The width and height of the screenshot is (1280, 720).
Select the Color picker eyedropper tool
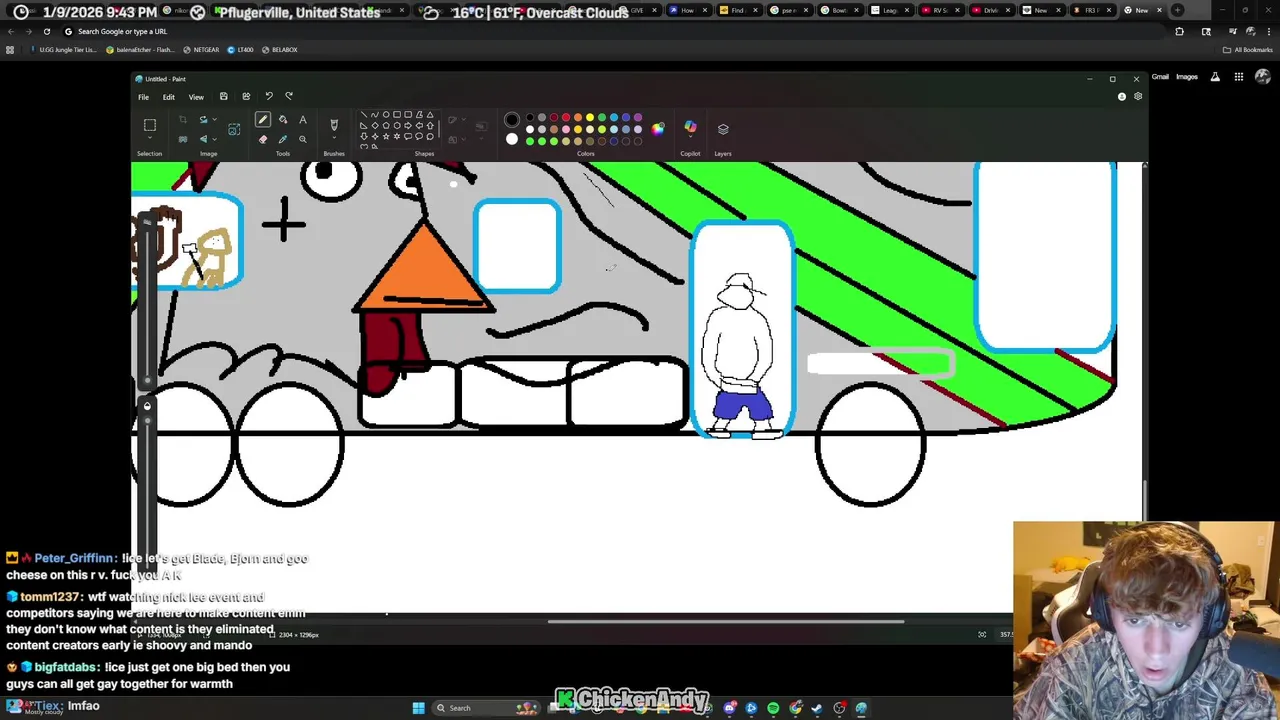pyautogui.click(x=283, y=138)
